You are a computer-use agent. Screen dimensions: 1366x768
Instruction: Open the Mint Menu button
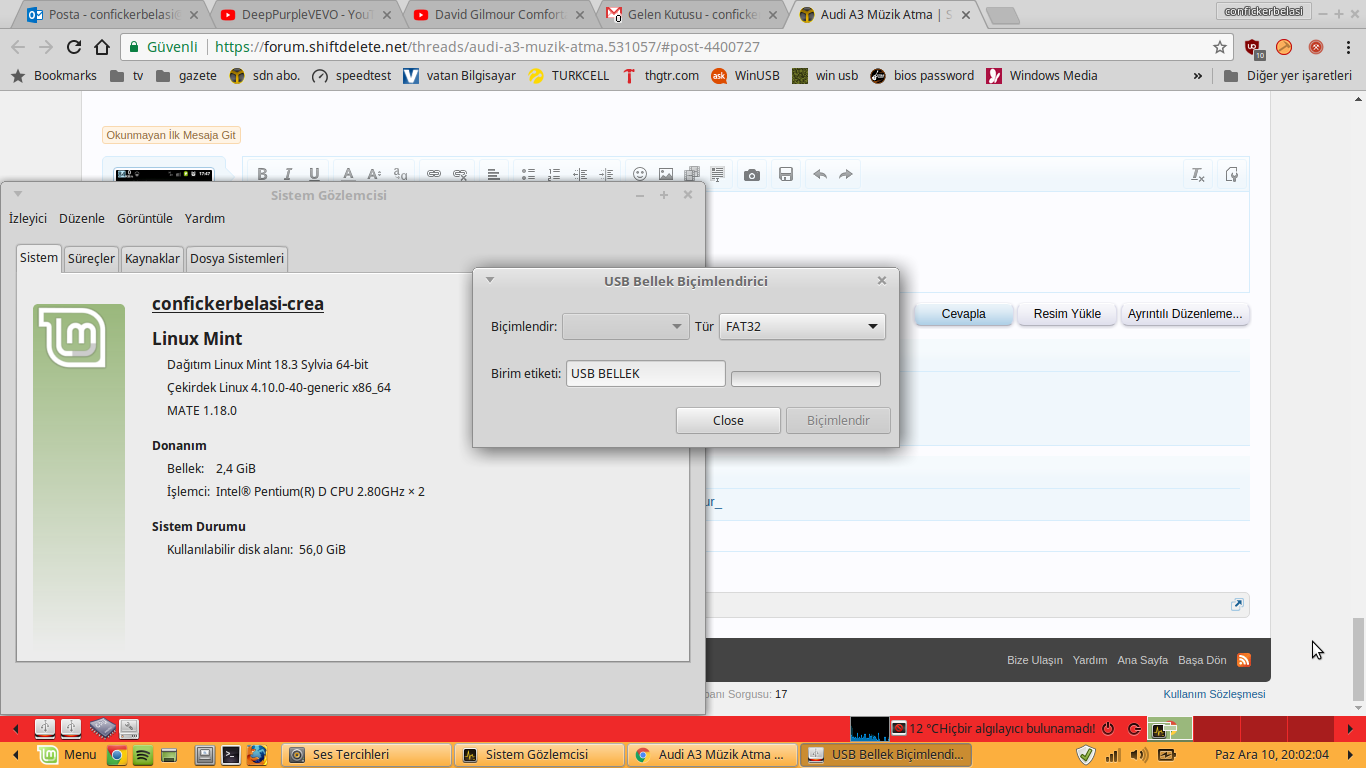[68, 755]
